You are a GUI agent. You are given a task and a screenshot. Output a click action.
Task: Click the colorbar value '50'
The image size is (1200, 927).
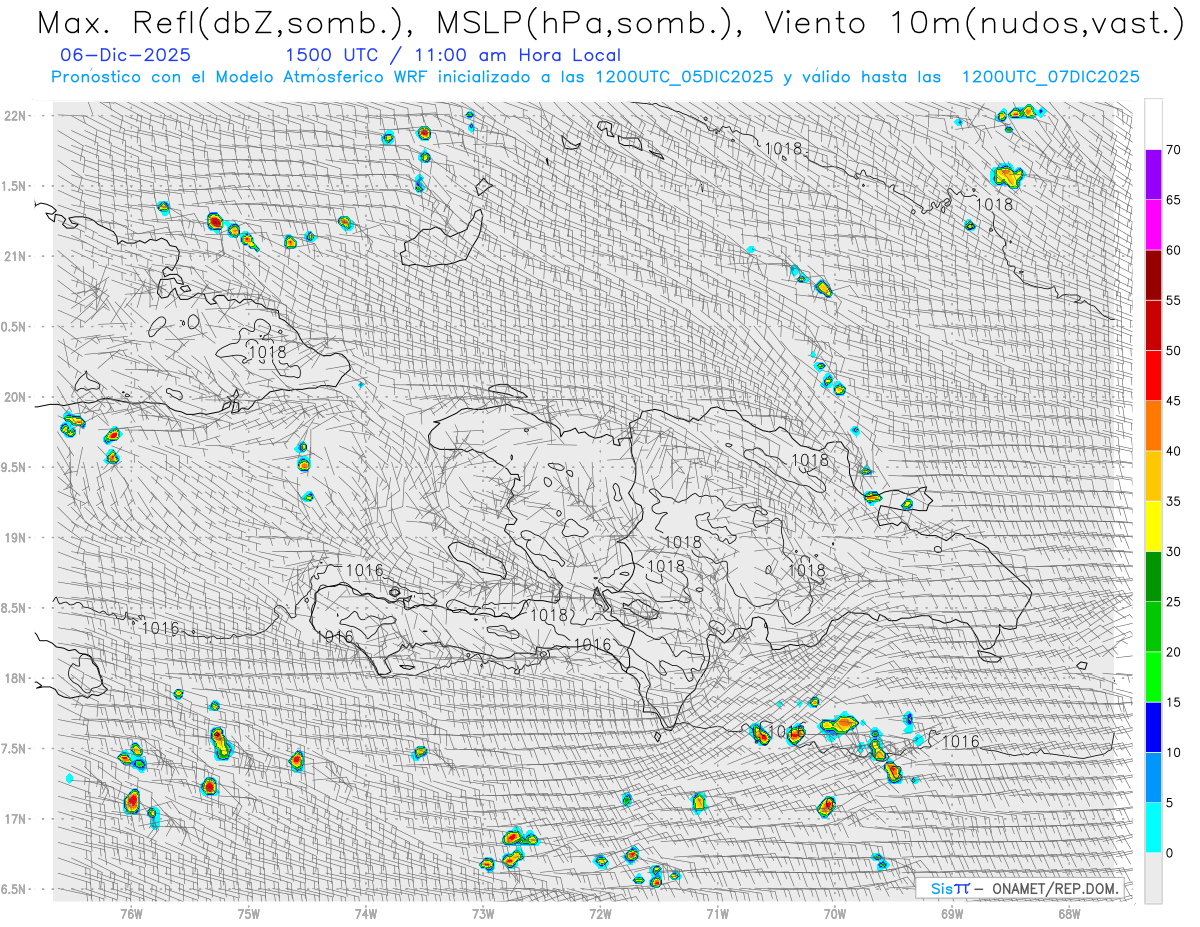pyautogui.click(x=1173, y=351)
